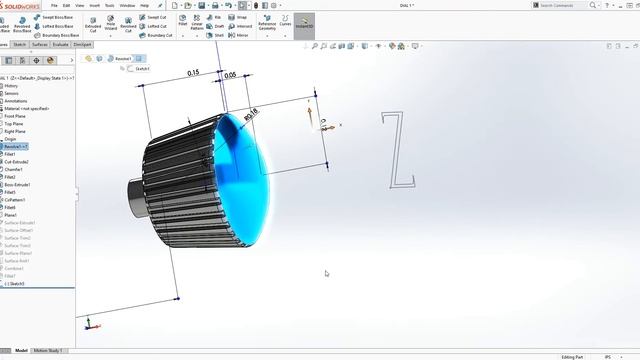Click the Rebuild traffic light icon

pyautogui.click(x=256, y=6)
